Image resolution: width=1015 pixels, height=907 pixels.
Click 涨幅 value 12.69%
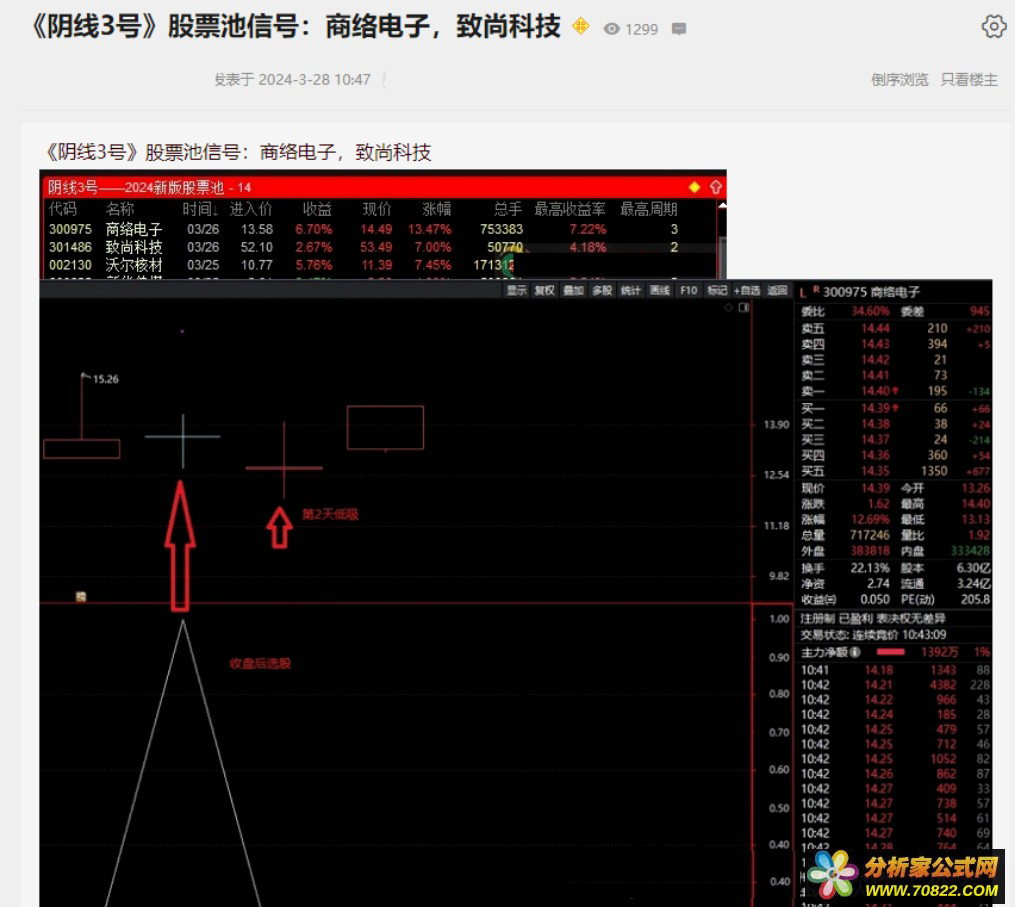click(x=870, y=519)
